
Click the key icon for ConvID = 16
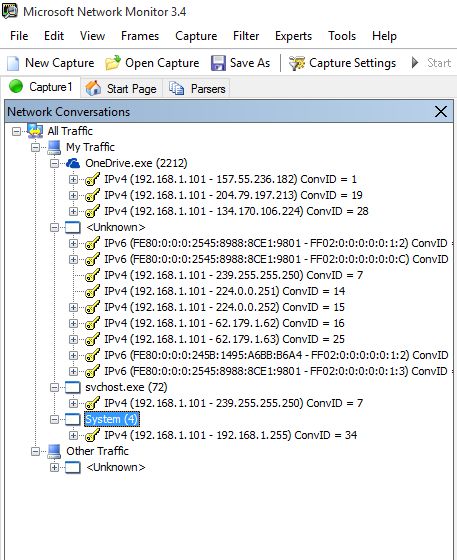(92, 324)
